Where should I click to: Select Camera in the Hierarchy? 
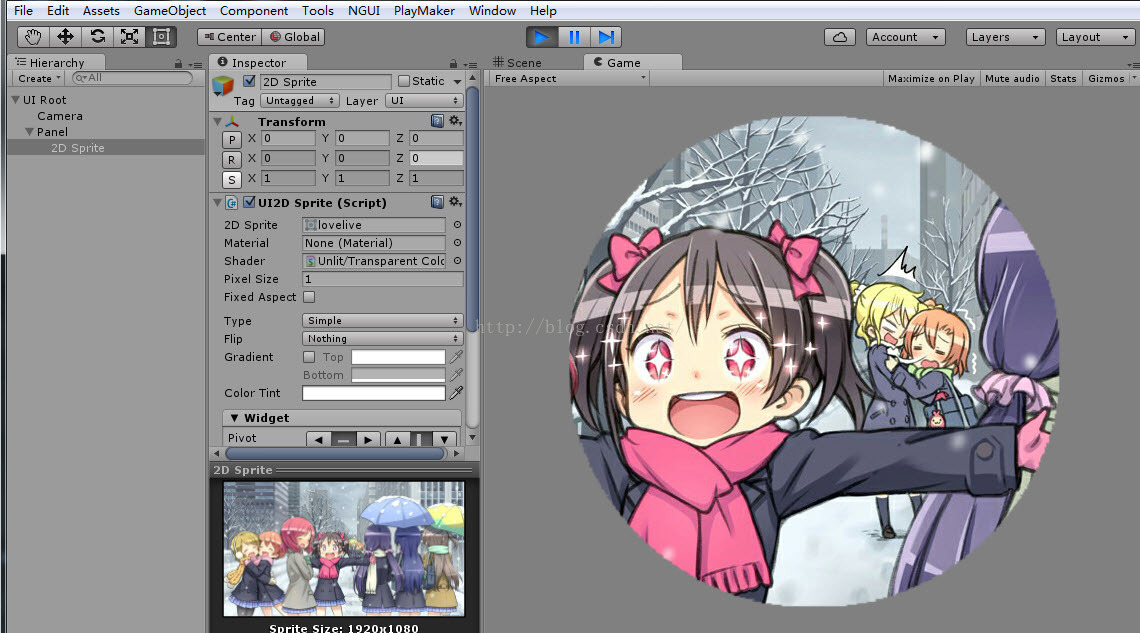60,116
